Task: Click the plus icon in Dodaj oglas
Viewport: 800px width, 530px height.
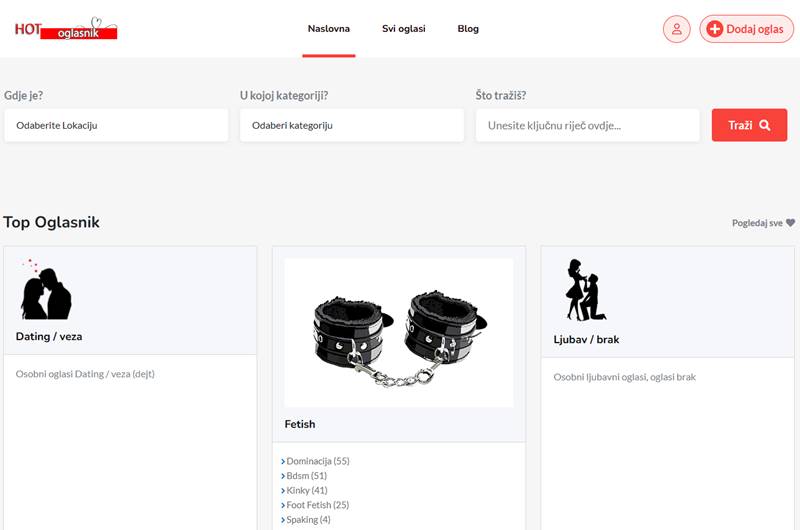Action: pos(714,29)
